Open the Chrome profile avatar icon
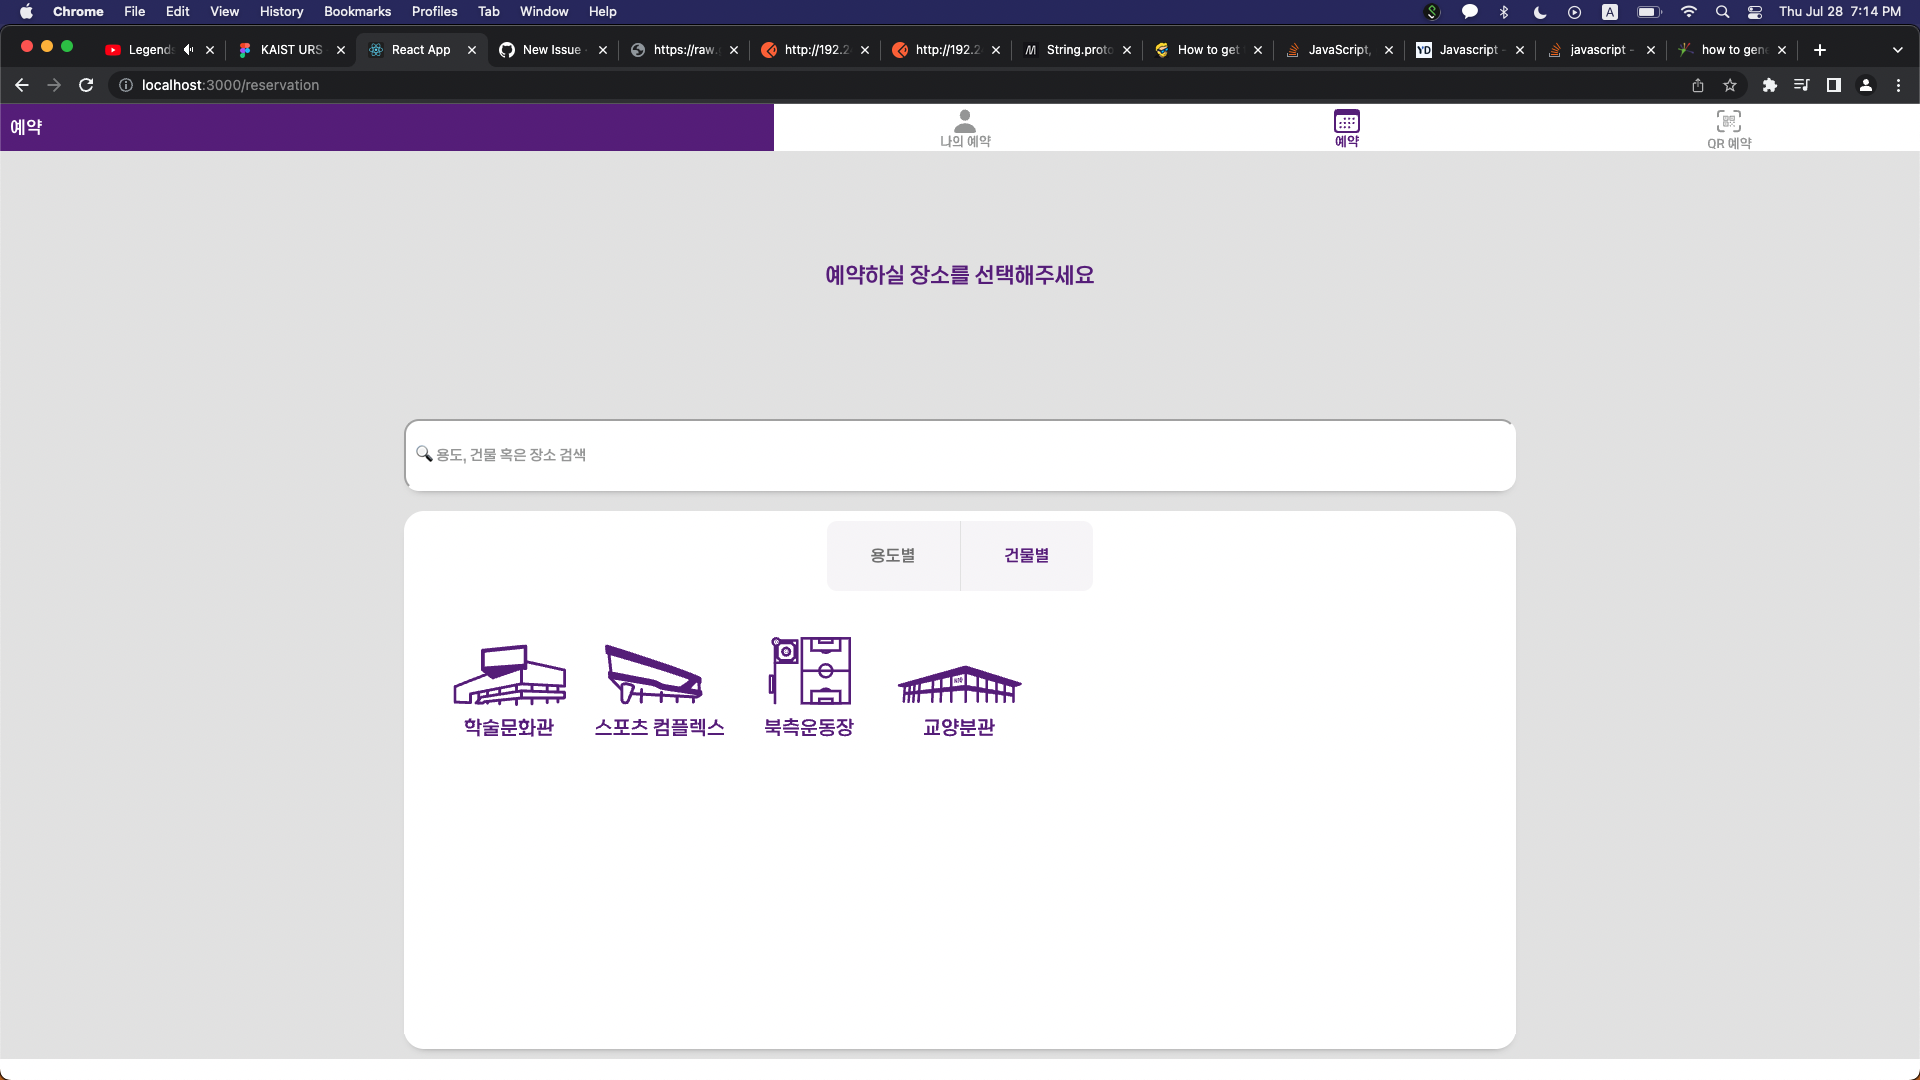 (x=1866, y=85)
